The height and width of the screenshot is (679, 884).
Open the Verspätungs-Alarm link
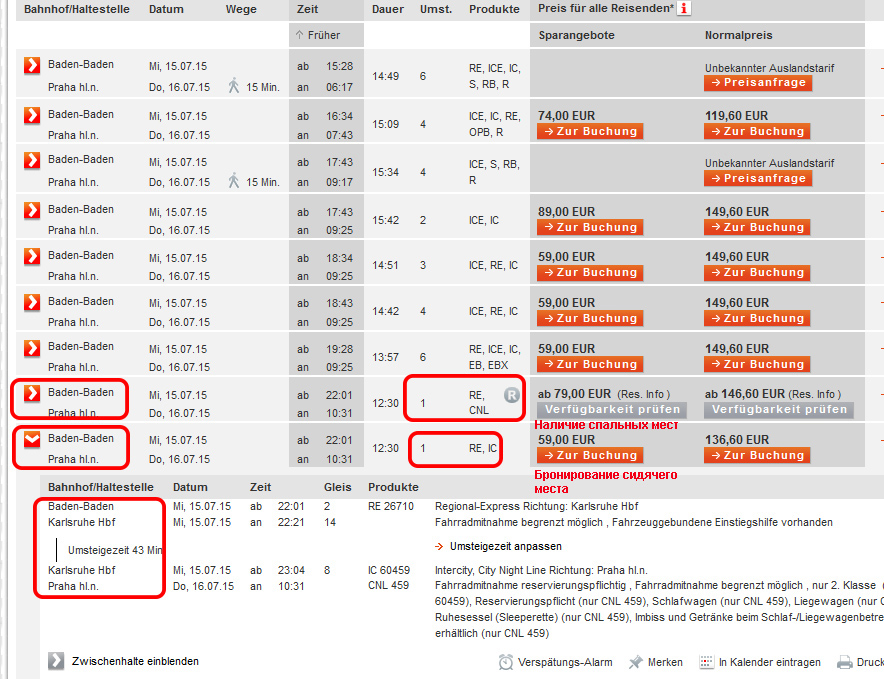pyautogui.click(x=565, y=662)
